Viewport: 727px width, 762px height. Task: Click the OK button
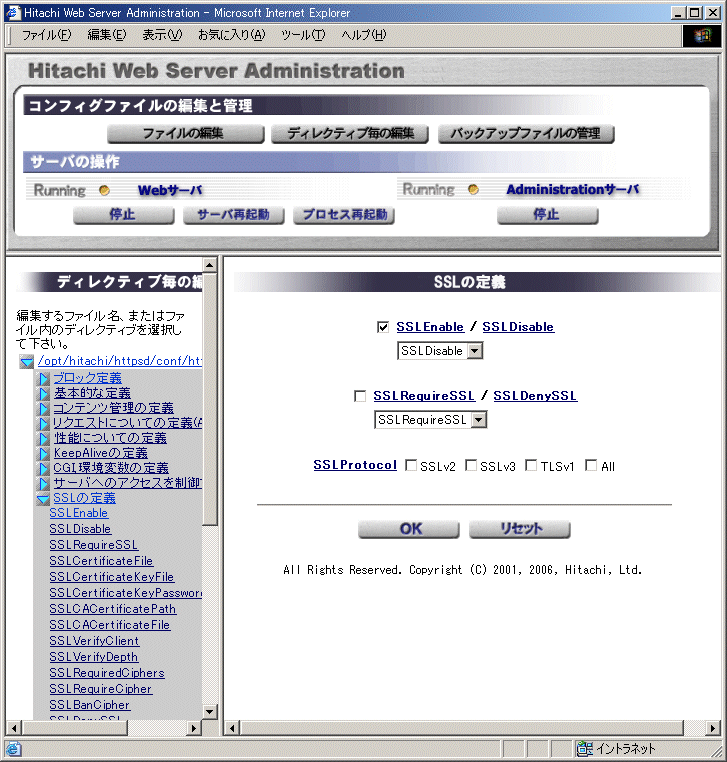[409, 529]
